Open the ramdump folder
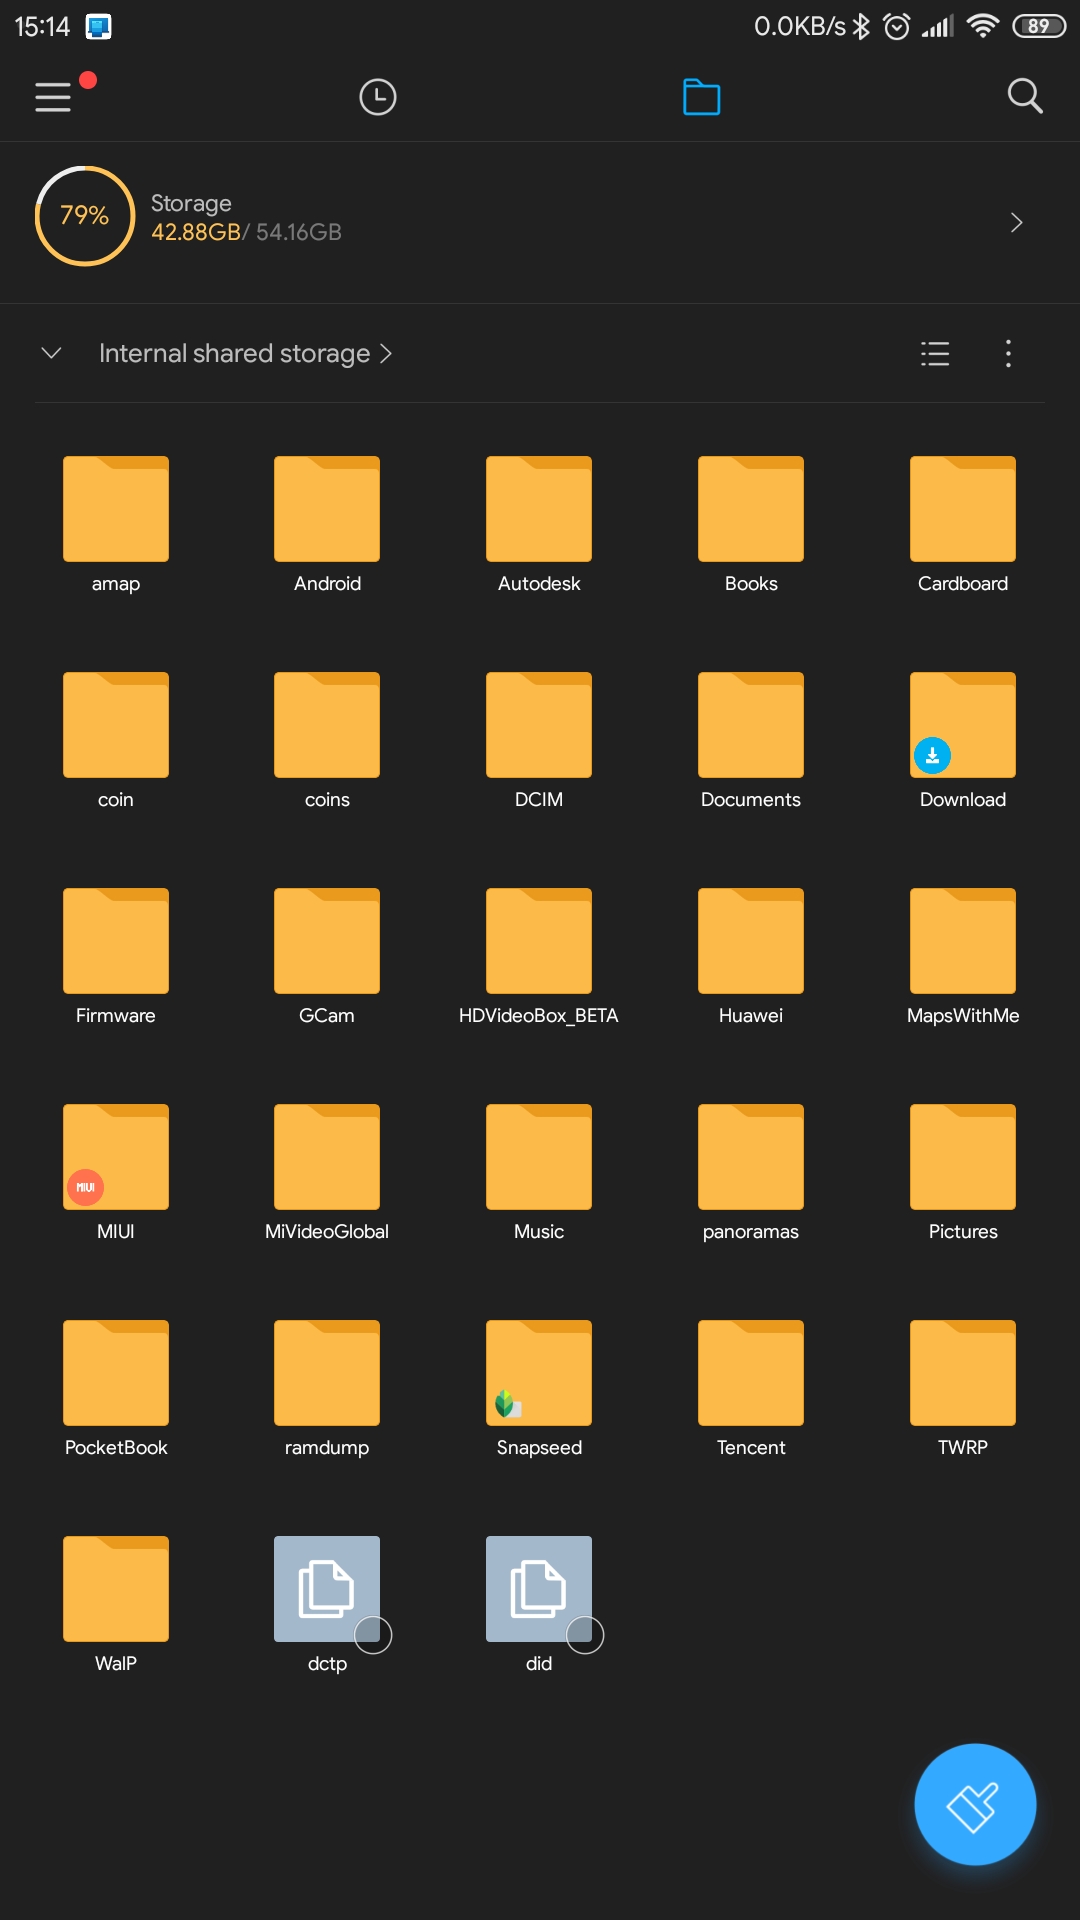Viewport: 1080px width, 1920px height. 327,1389
